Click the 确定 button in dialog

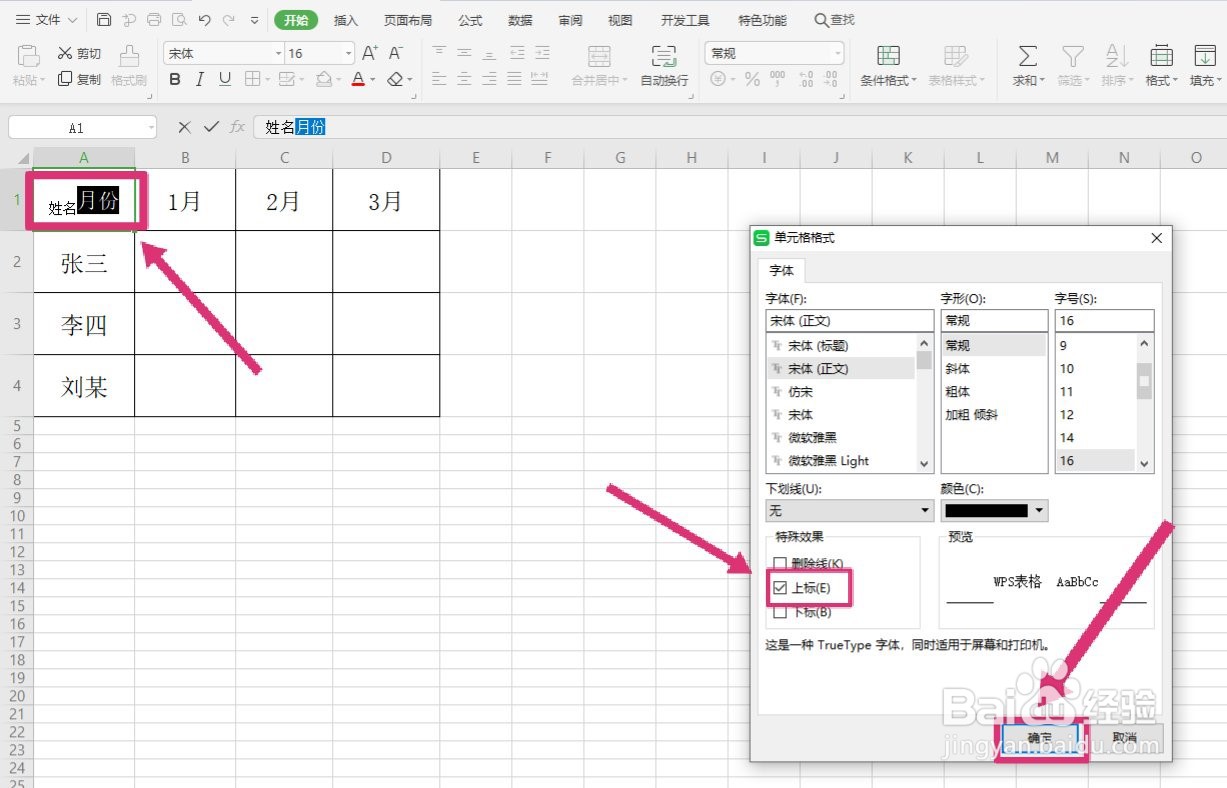pyautogui.click(x=1040, y=738)
